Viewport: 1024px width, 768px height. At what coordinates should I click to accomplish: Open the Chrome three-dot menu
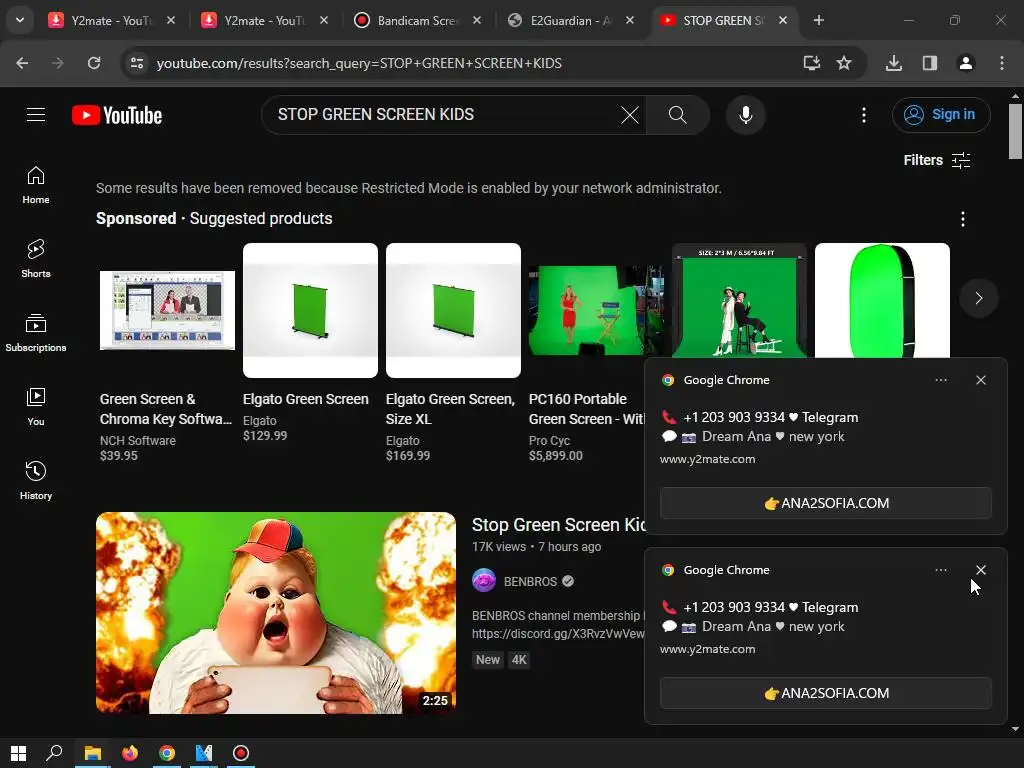pyautogui.click(x=1002, y=63)
